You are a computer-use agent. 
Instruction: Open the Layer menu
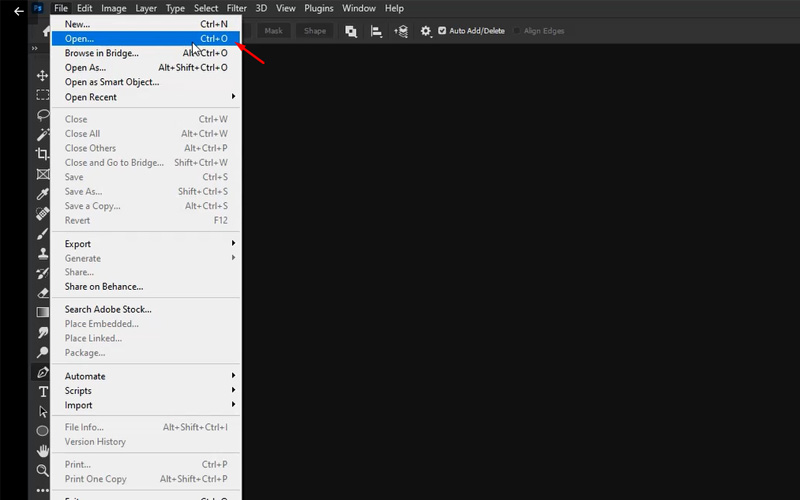(146, 8)
